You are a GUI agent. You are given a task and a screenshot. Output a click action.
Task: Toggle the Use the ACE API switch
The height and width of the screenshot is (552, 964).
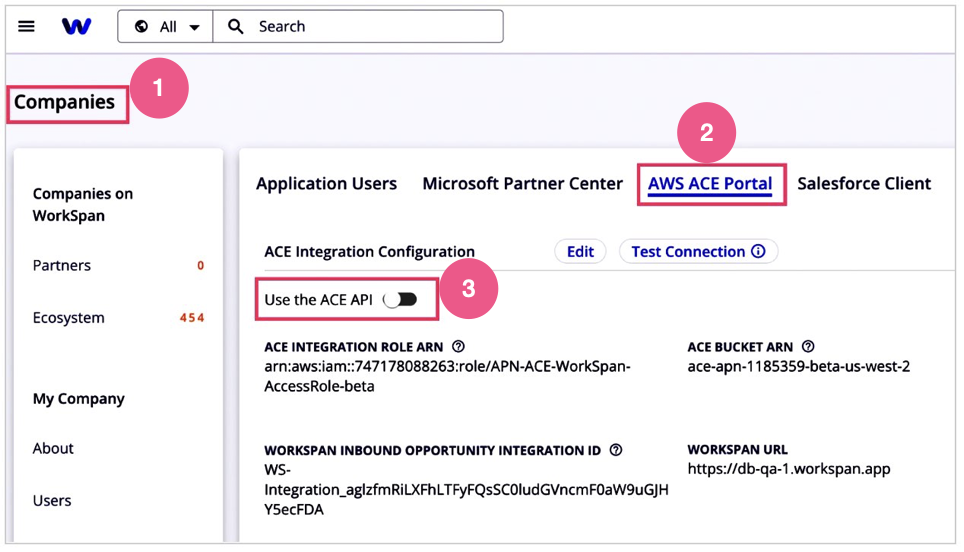click(400, 300)
